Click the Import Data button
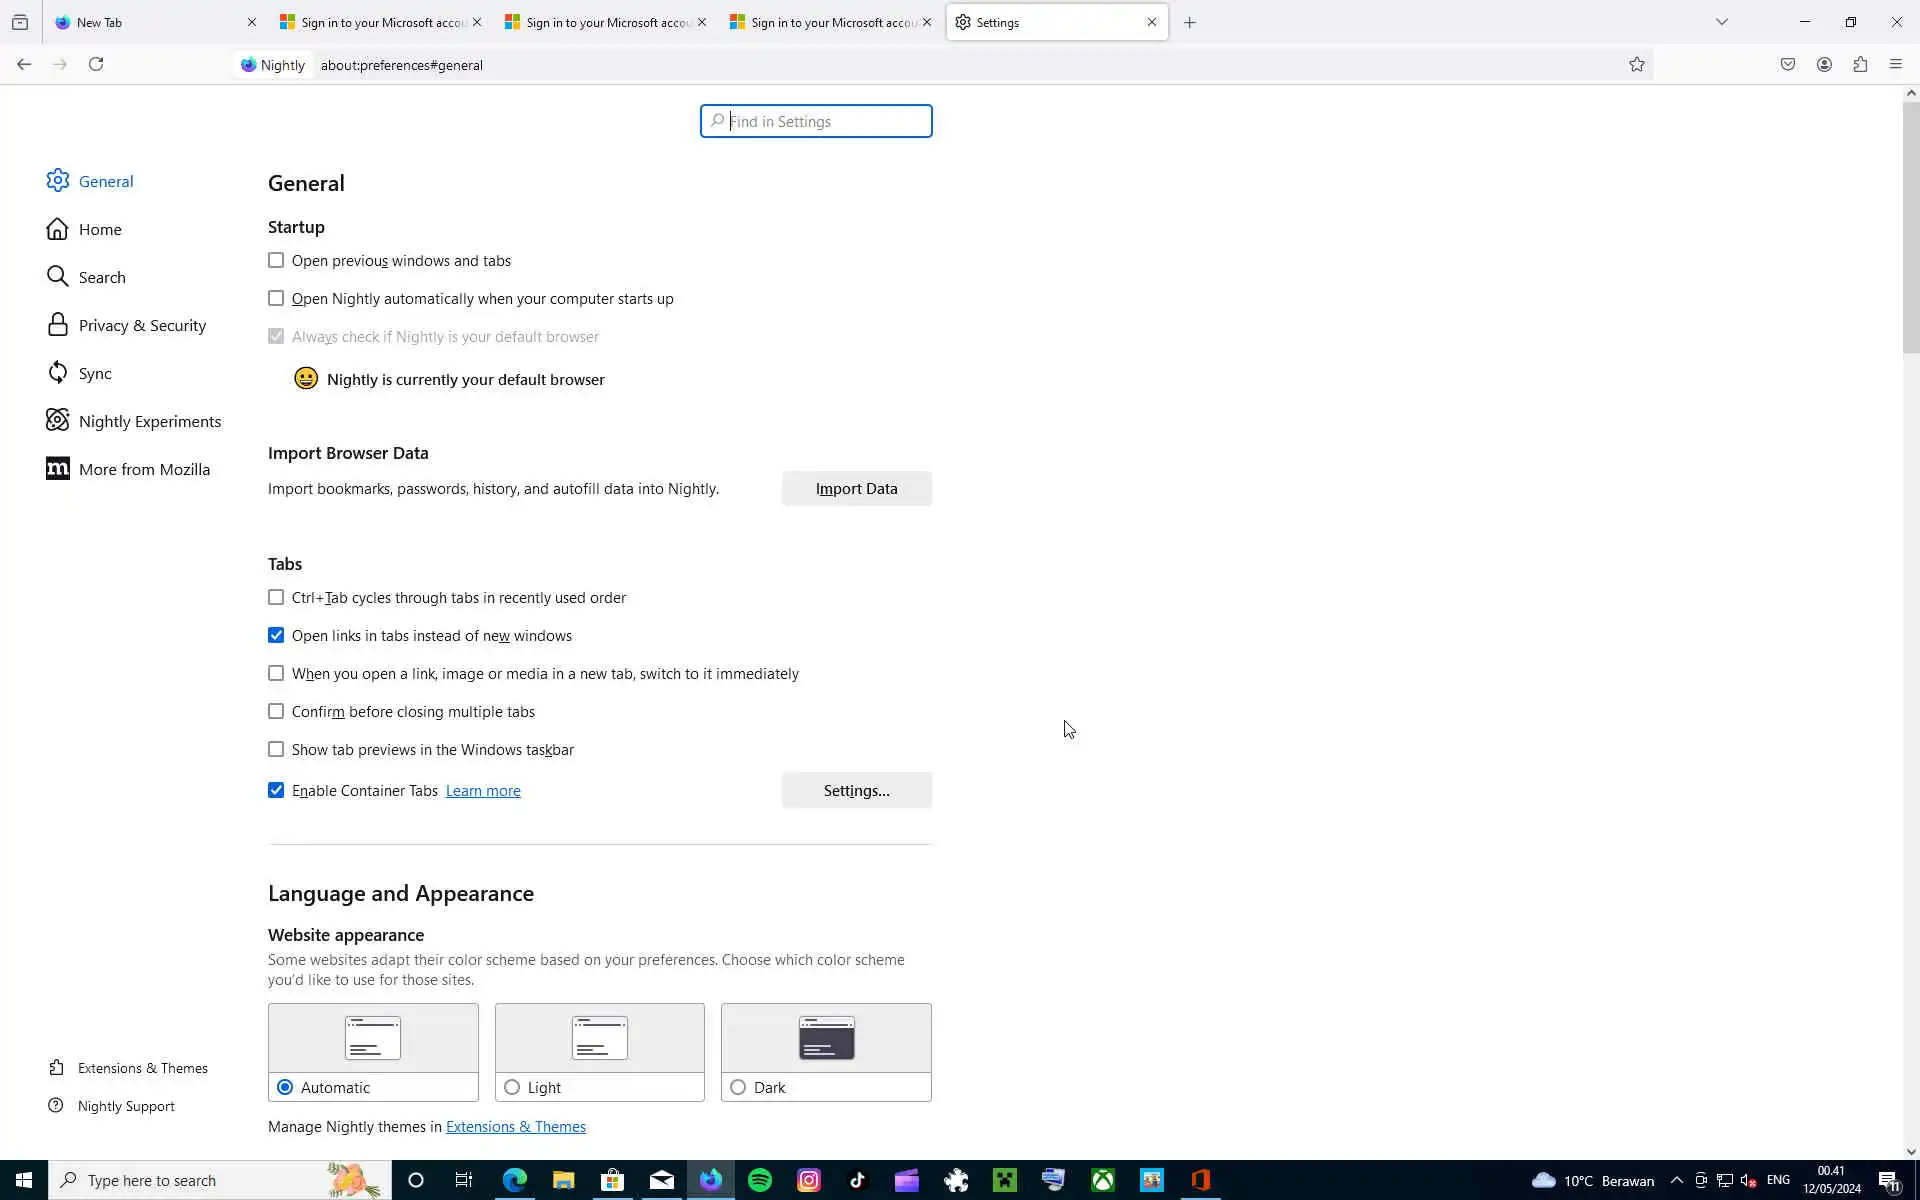Viewport: 1920px width, 1200px height. click(856, 489)
